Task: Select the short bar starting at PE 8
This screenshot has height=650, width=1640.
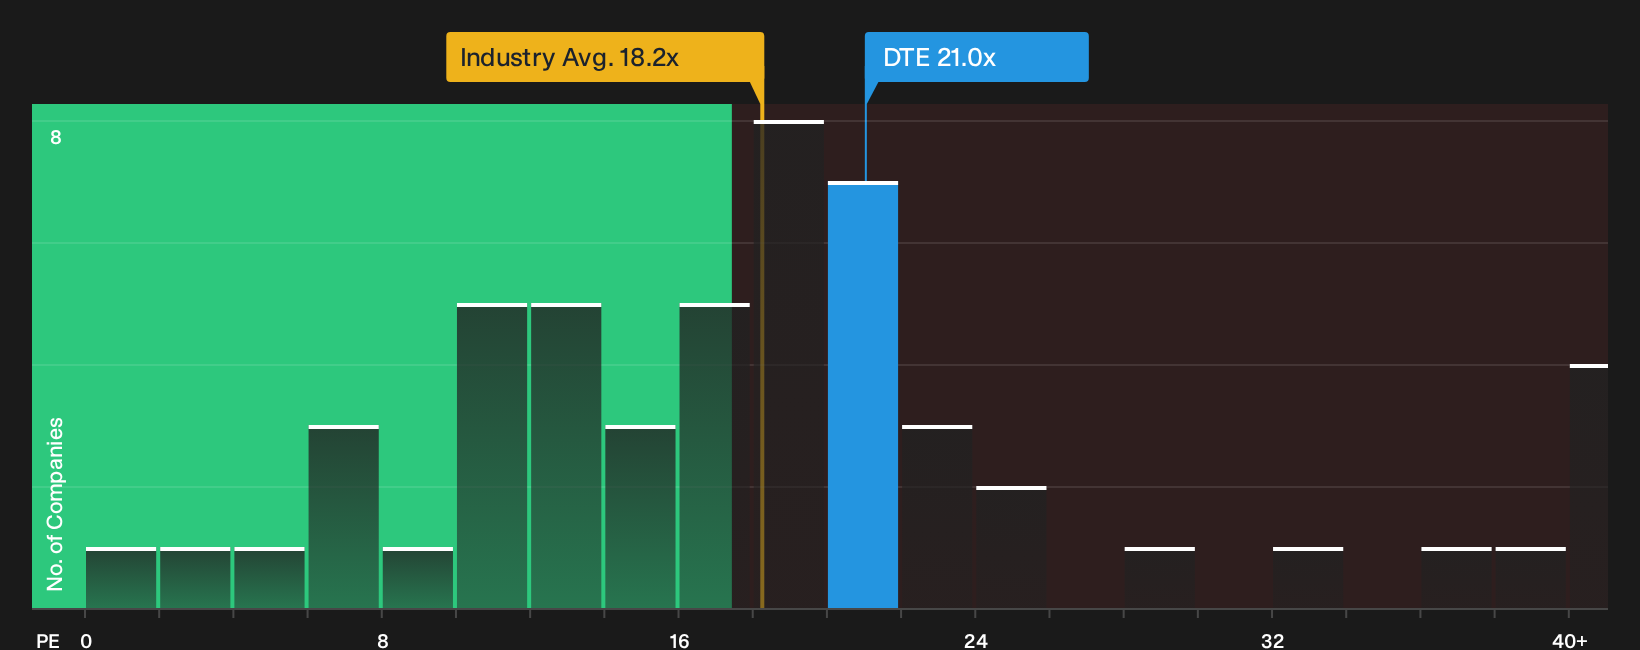Action: [x=418, y=578]
